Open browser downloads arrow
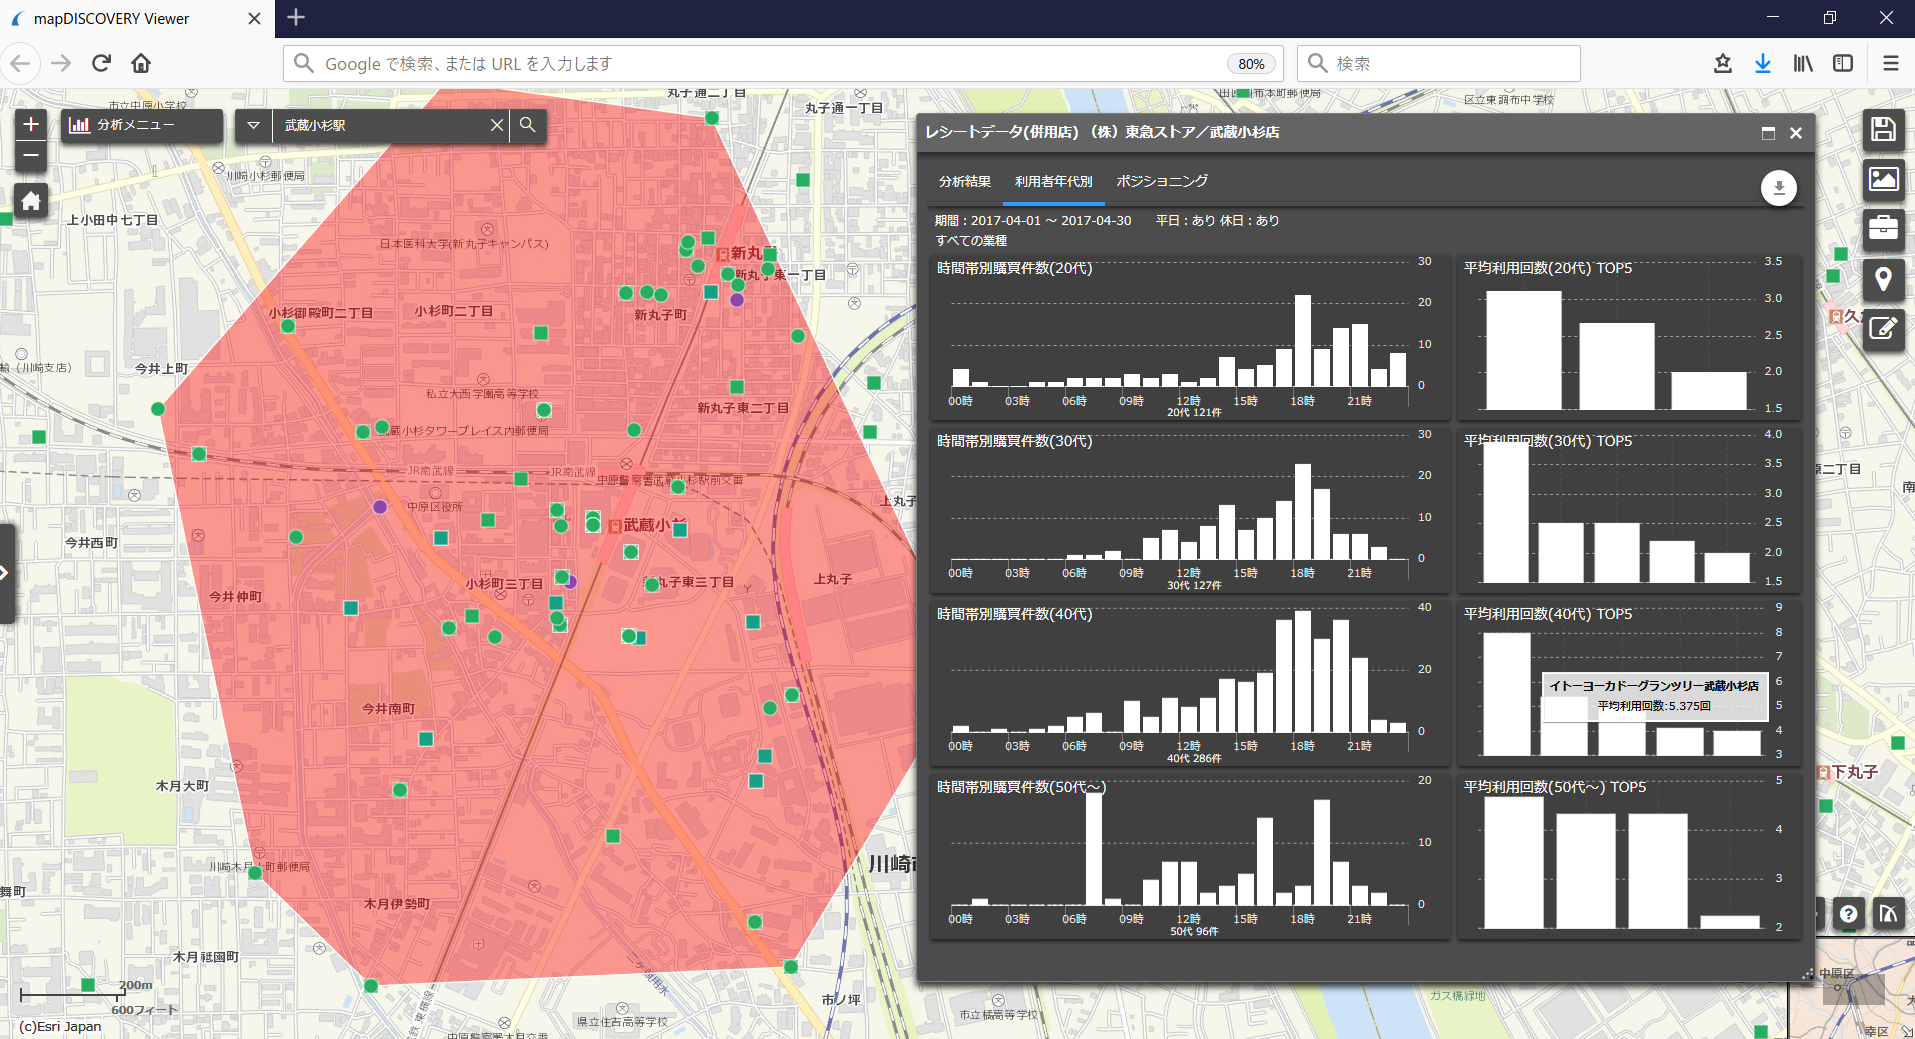 coord(1763,63)
